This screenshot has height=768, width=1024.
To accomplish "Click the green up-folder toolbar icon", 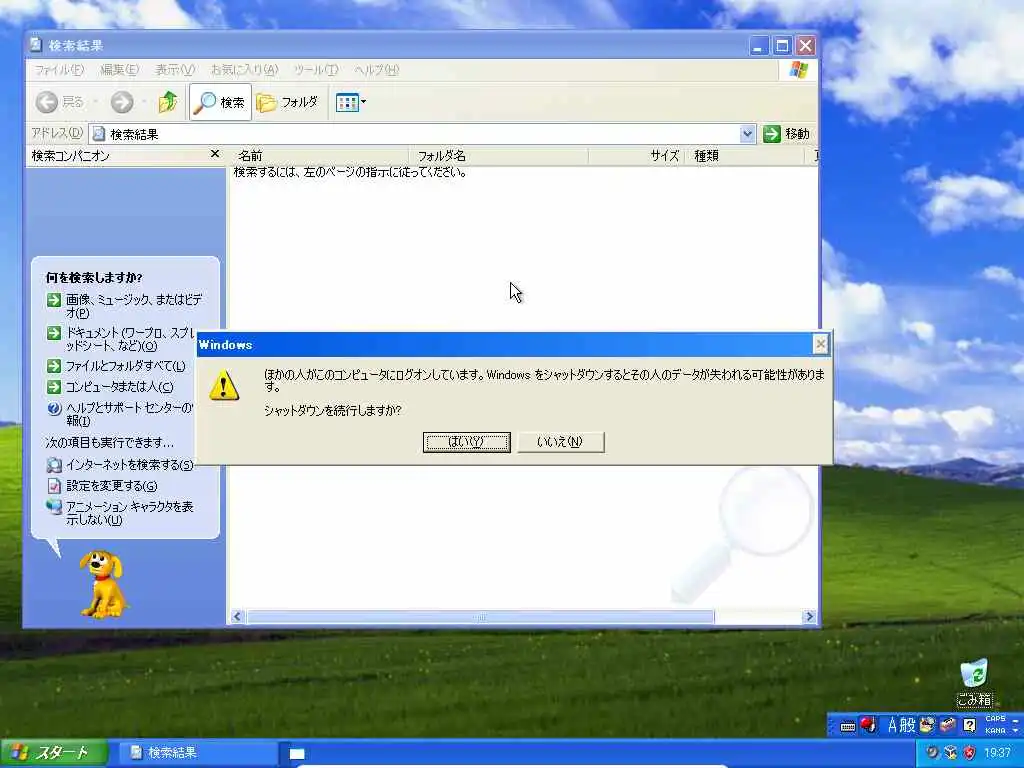I will coord(168,102).
